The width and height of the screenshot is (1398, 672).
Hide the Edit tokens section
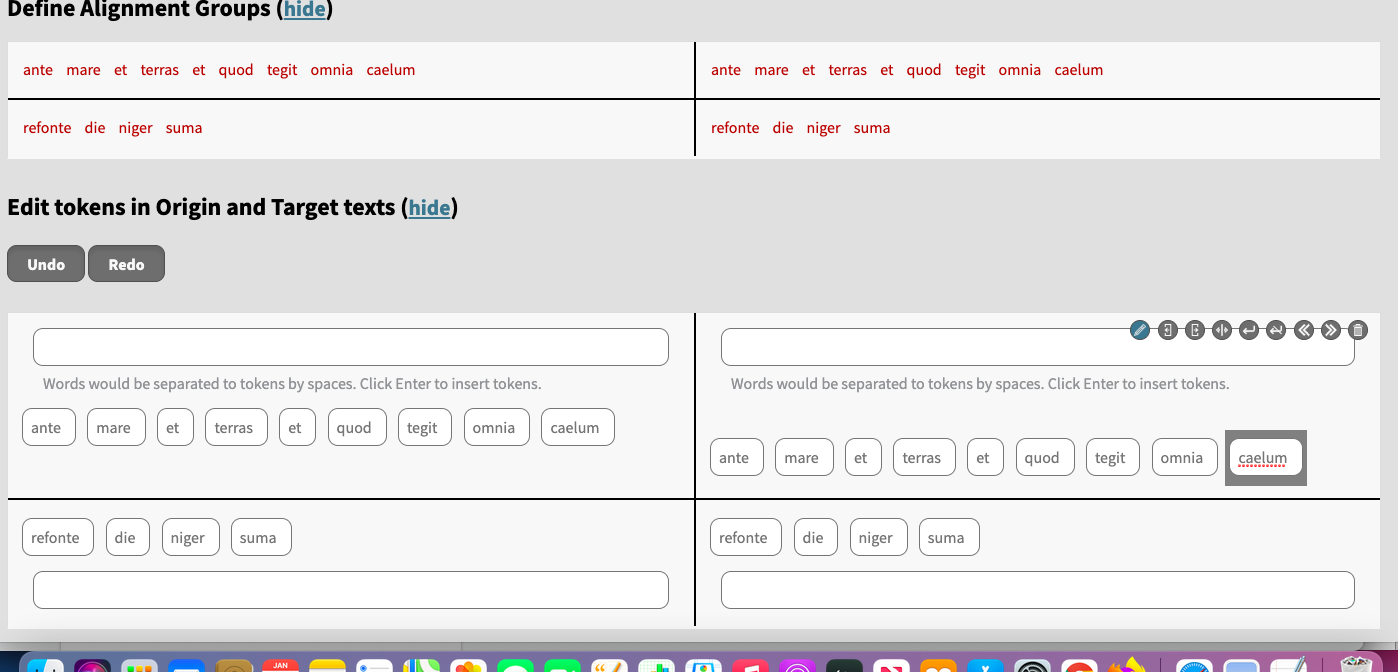click(429, 208)
